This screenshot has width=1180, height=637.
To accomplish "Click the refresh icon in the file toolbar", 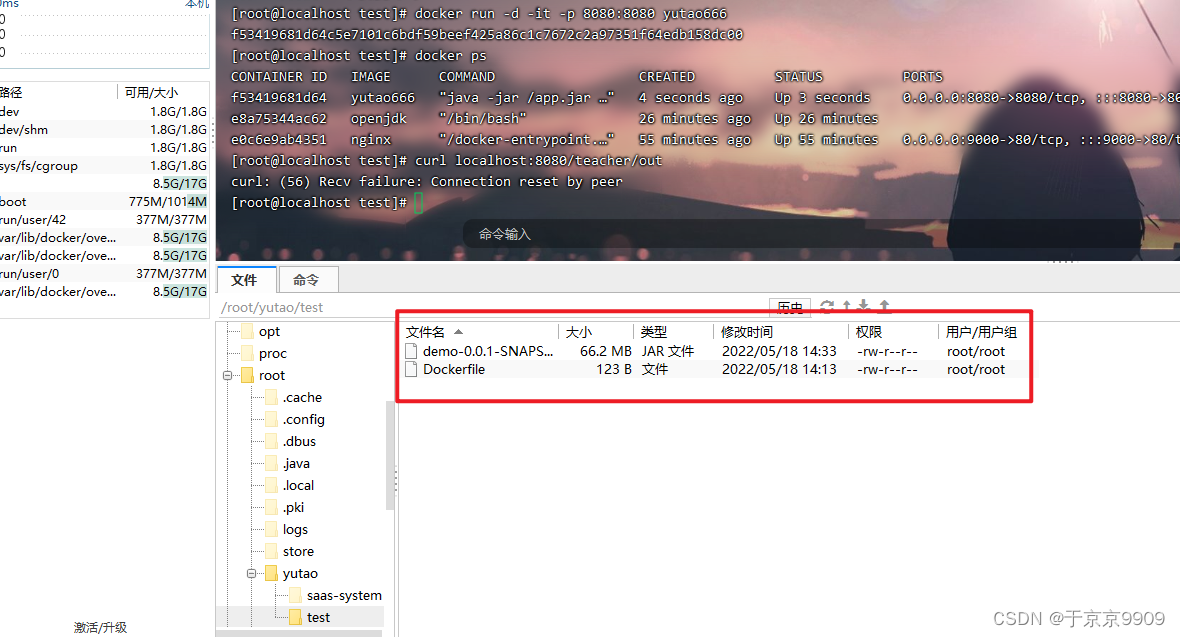I will click(x=827, y=306).
